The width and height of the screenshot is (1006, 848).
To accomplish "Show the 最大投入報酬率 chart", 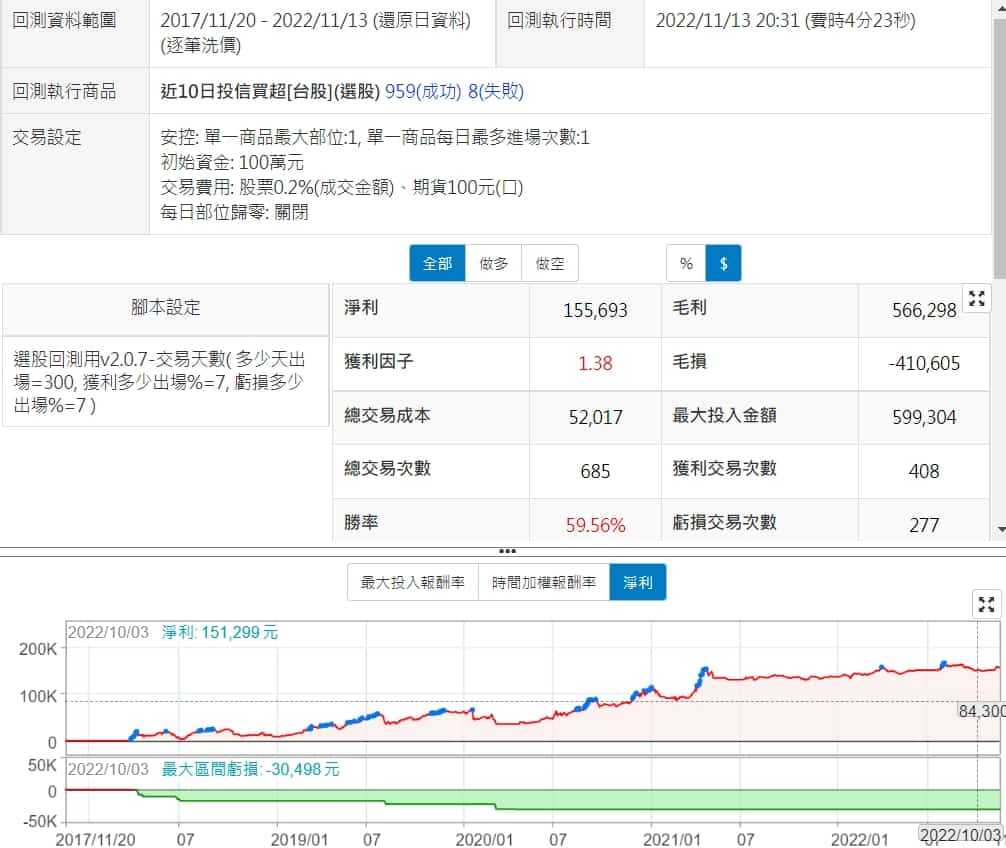I will 413,582.
